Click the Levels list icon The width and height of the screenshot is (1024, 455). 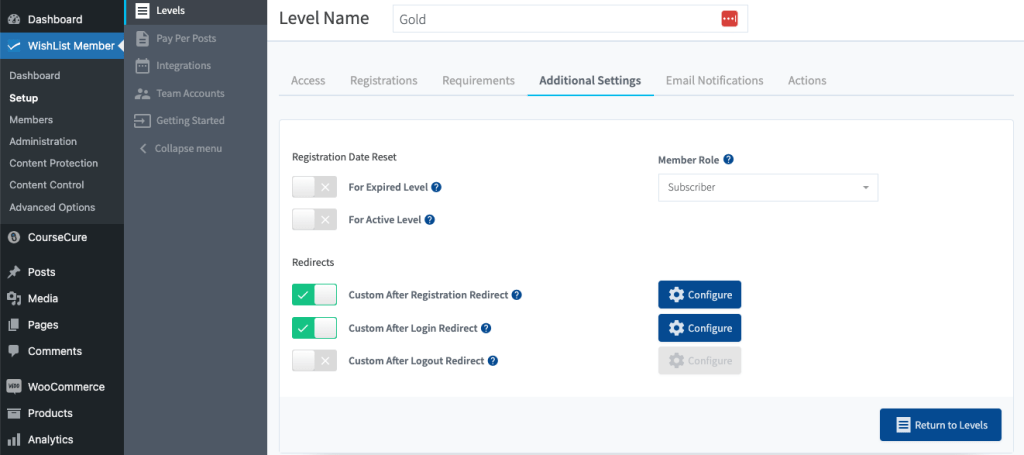[x=142, y=10]
